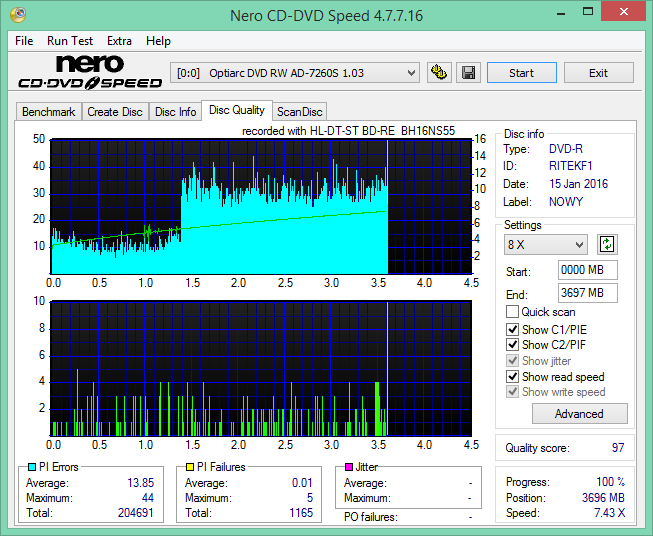Click the disabled Show write speed checkbox
The width and height of the screenshot is (653, 536).
512,392
